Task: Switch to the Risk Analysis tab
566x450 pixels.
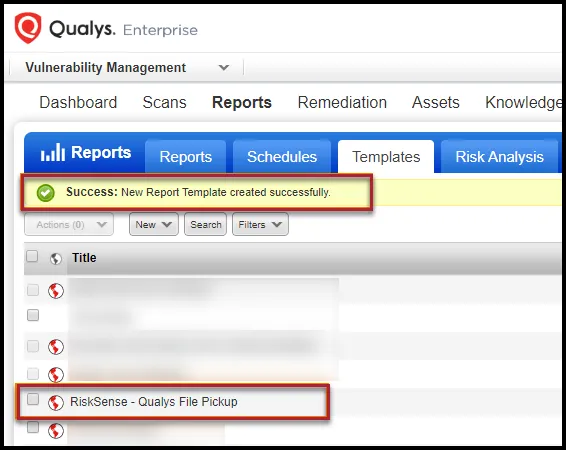Action: (500, 157)
